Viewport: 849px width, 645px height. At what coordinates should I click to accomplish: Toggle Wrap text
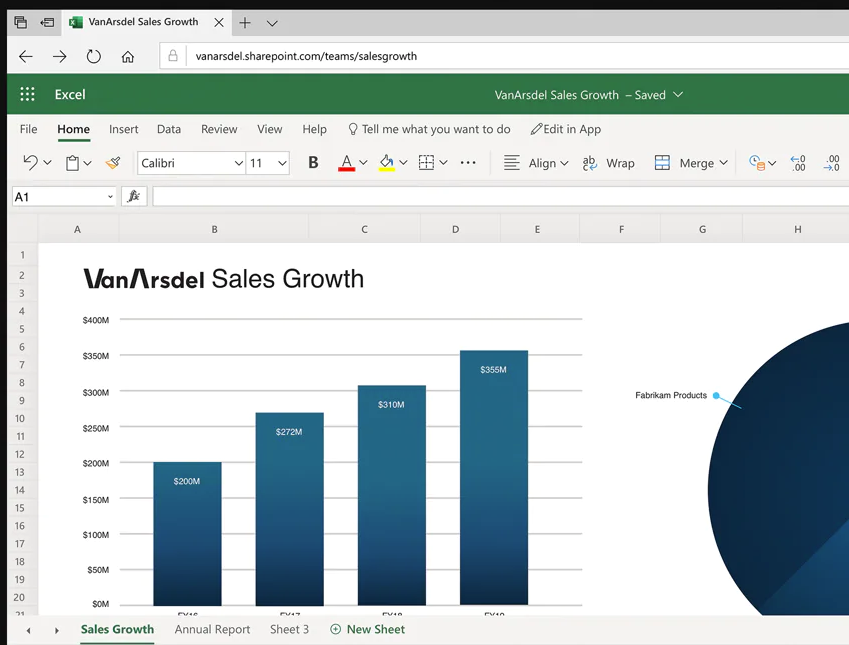609,163
